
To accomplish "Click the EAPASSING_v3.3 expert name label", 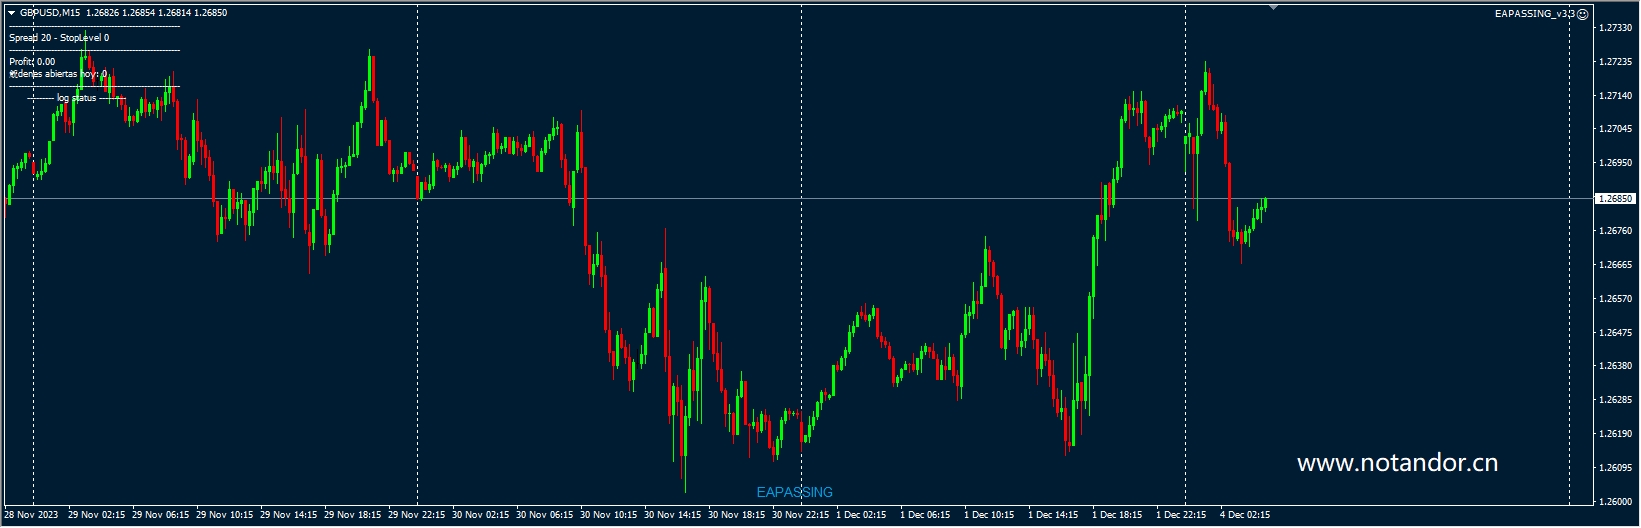I will (1534, 14).
